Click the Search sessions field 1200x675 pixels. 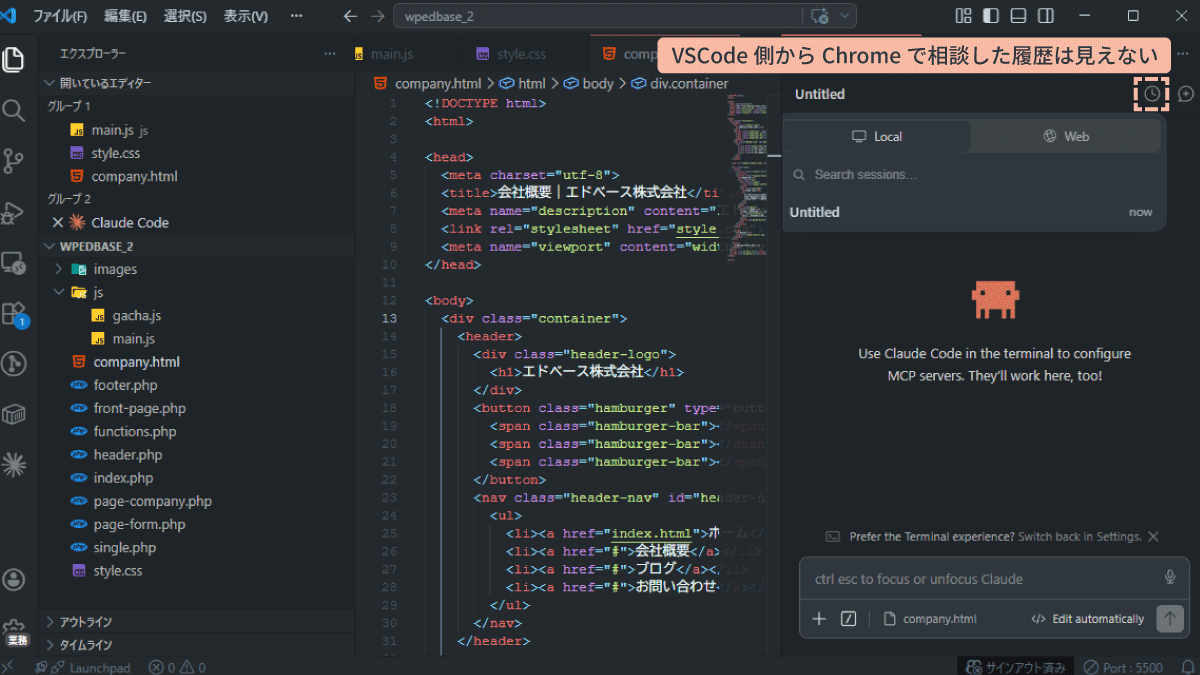pyautogui.click(x=974, y=174)
